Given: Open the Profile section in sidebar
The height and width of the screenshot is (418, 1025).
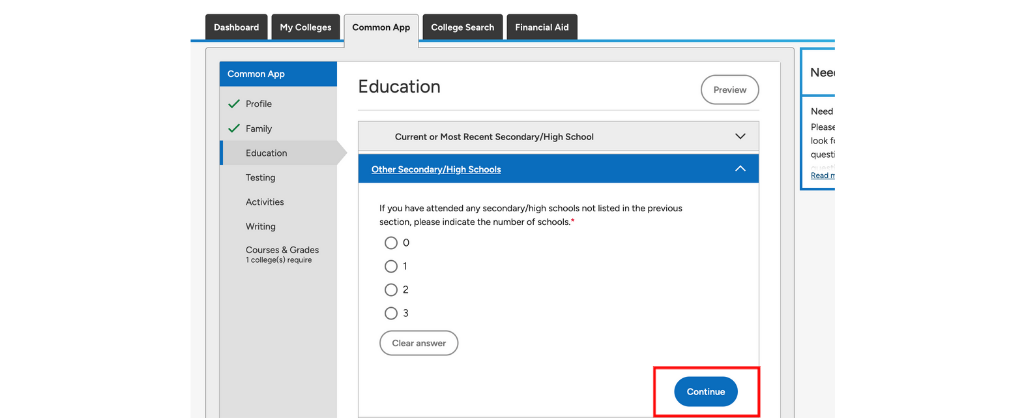Looking at the screenshot, I should (x=258, y=104).
